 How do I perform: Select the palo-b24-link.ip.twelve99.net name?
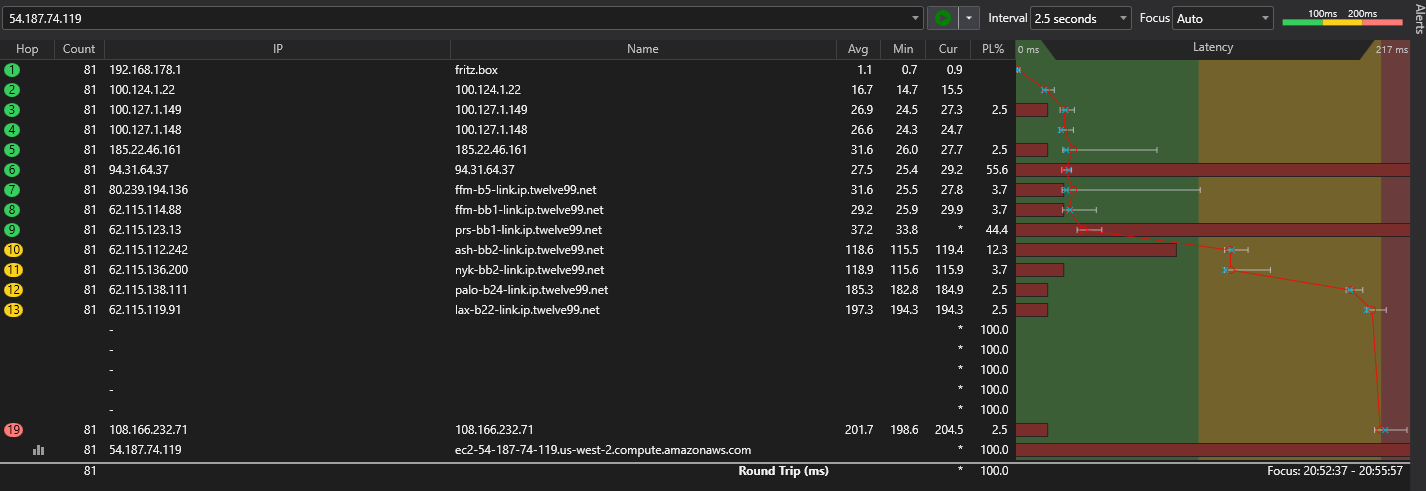tap(531, 290)
